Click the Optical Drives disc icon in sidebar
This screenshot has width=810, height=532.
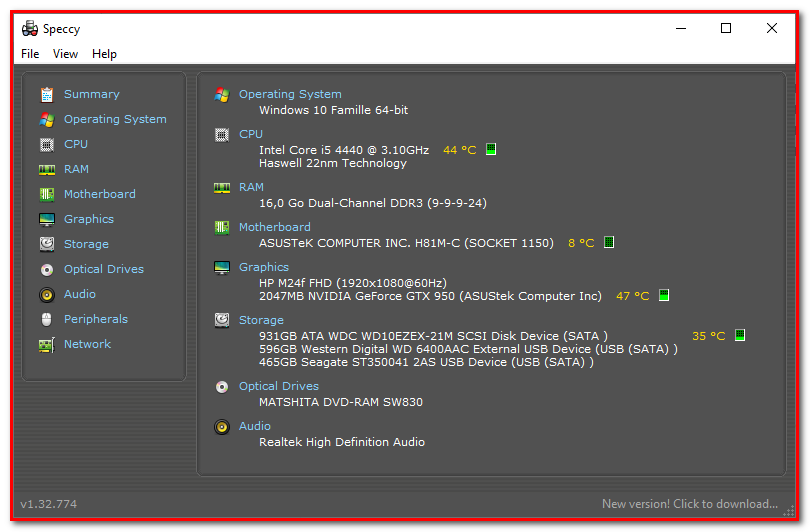click(46, 270)
